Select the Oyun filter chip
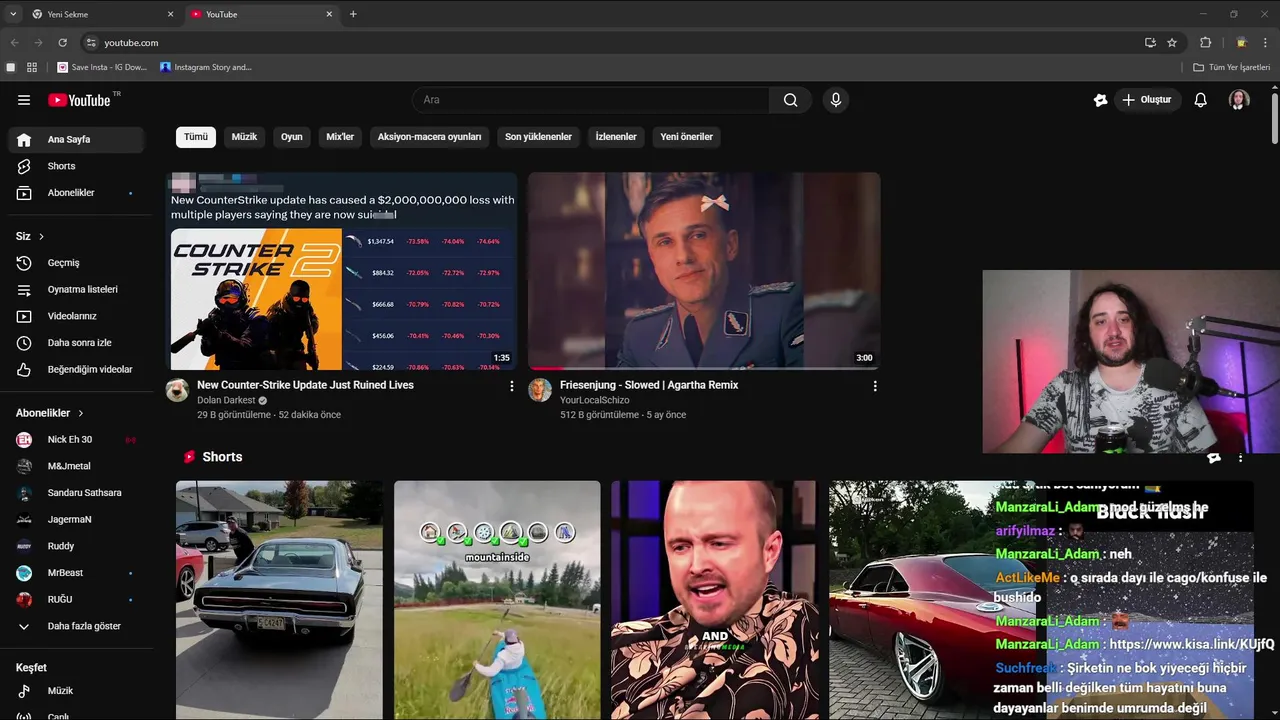This screenshot has width=1280, height=720. pyautogui.click(x=292, y=137)
